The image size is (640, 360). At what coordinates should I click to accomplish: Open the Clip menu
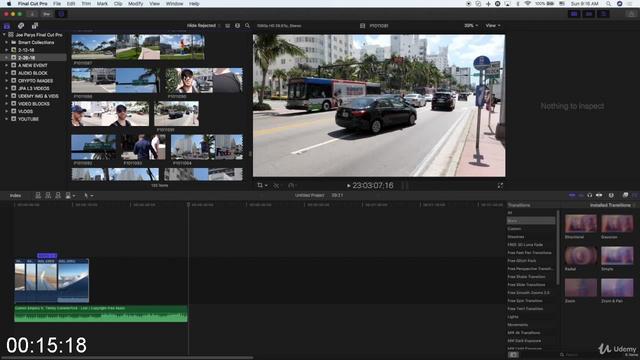click(118, 4)
